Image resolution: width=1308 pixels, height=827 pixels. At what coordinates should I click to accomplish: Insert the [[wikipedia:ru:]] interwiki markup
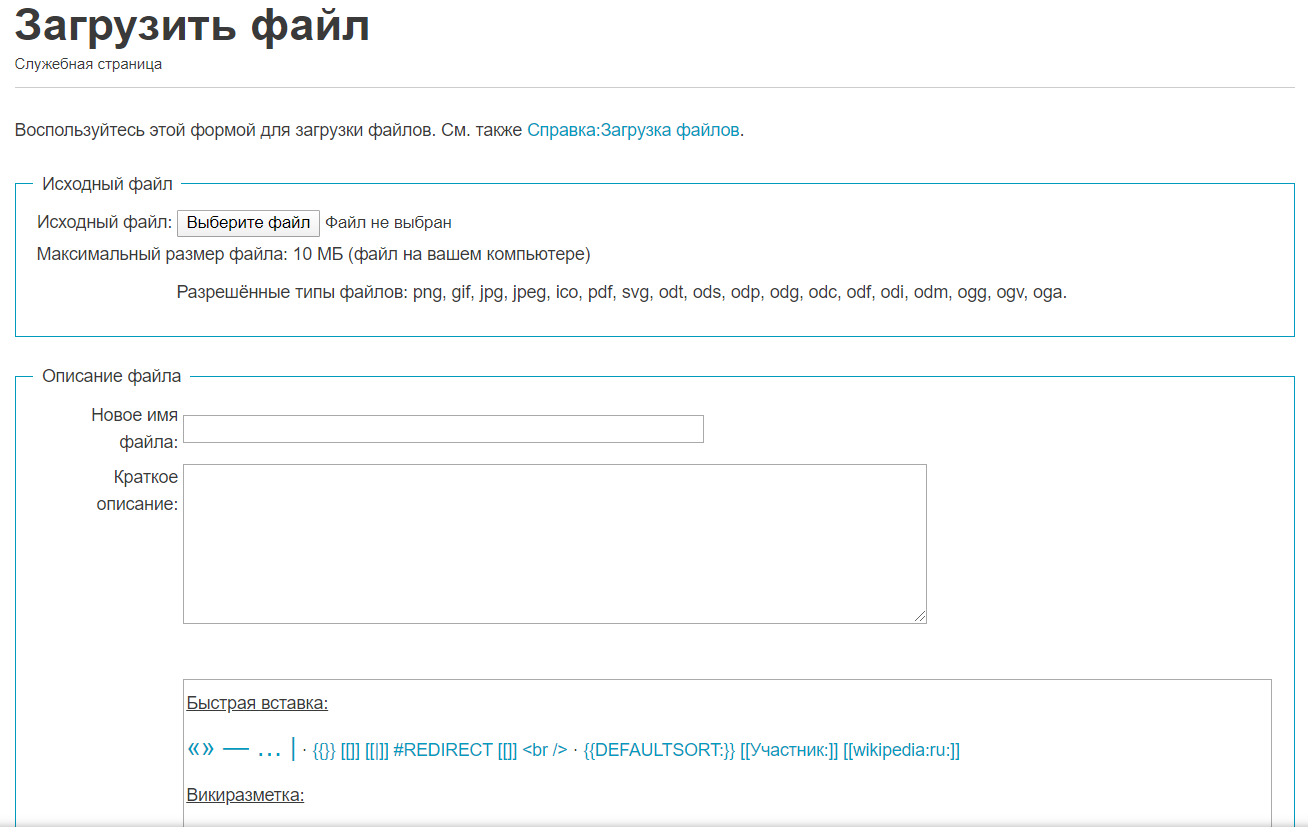point(902,750)
